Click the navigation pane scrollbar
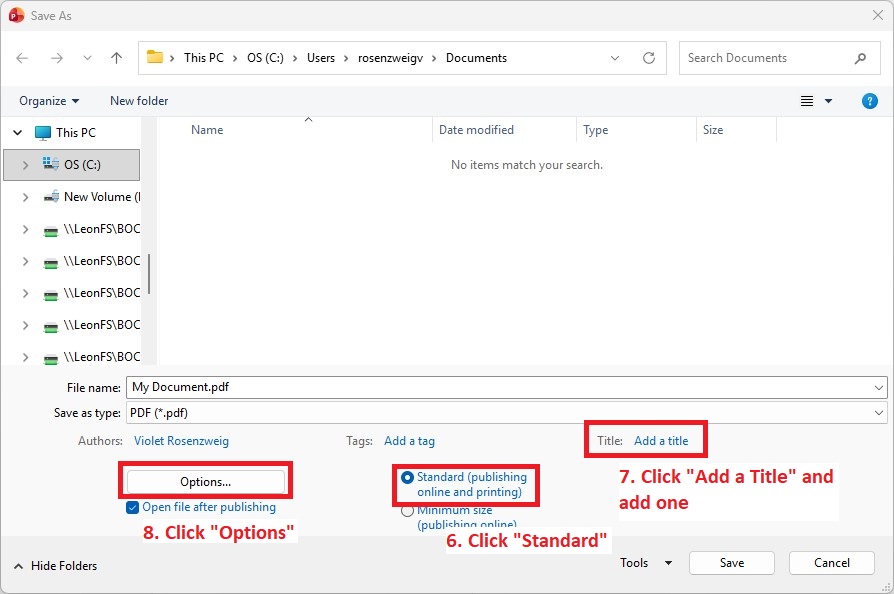894x594 pixels. click(149, 274)
